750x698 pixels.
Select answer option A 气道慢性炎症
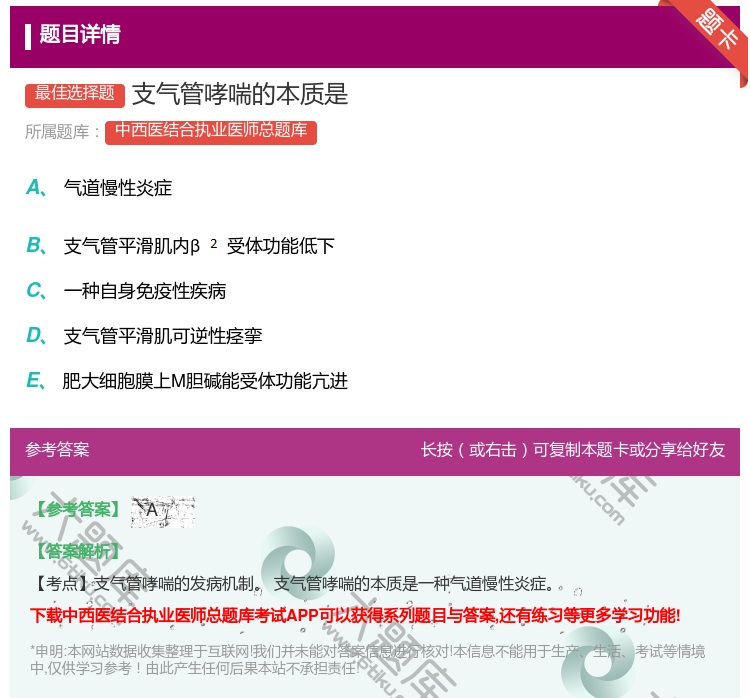coord(118,188)
